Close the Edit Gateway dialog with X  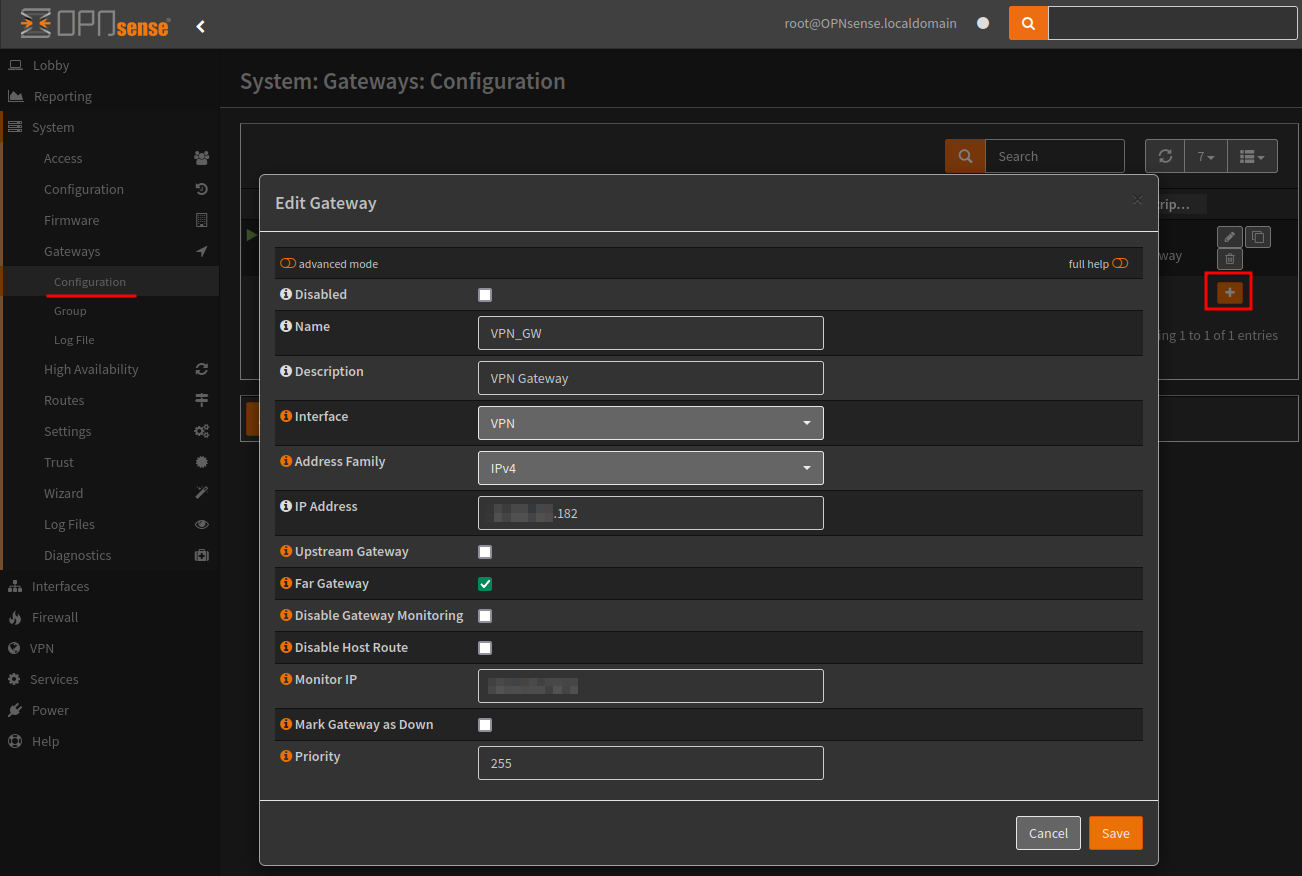(x=1137, y=200)
